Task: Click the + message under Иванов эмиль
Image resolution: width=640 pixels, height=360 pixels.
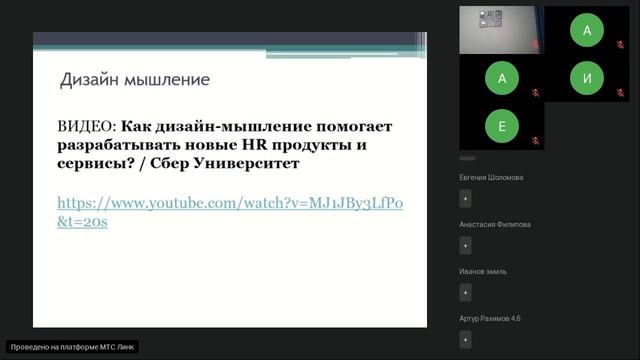Action: click(465, 293)
